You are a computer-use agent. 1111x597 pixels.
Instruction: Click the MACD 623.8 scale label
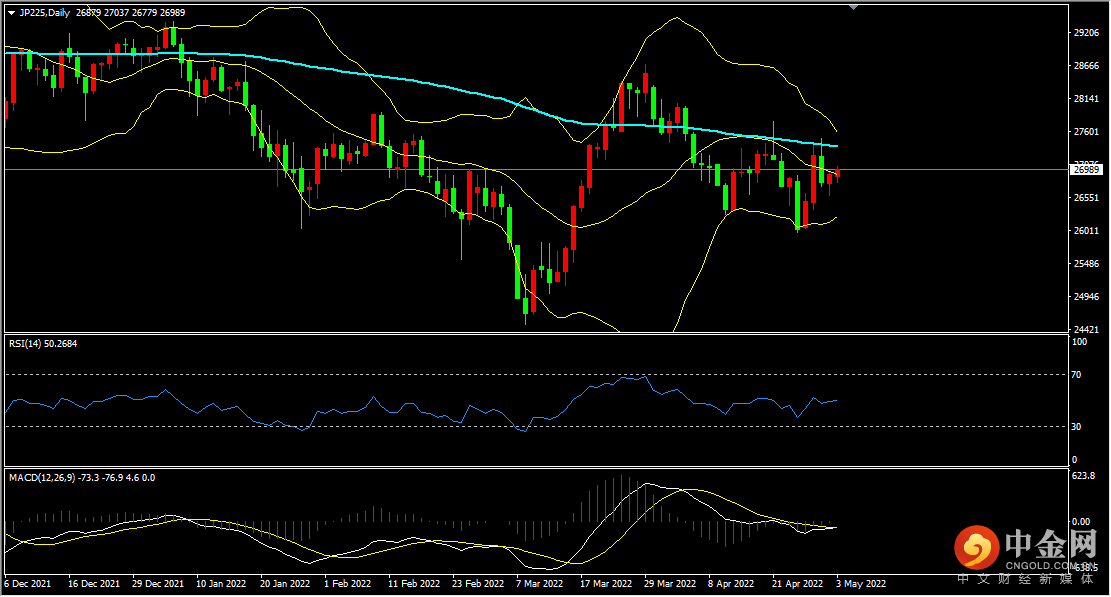(x=1083, y=476)
